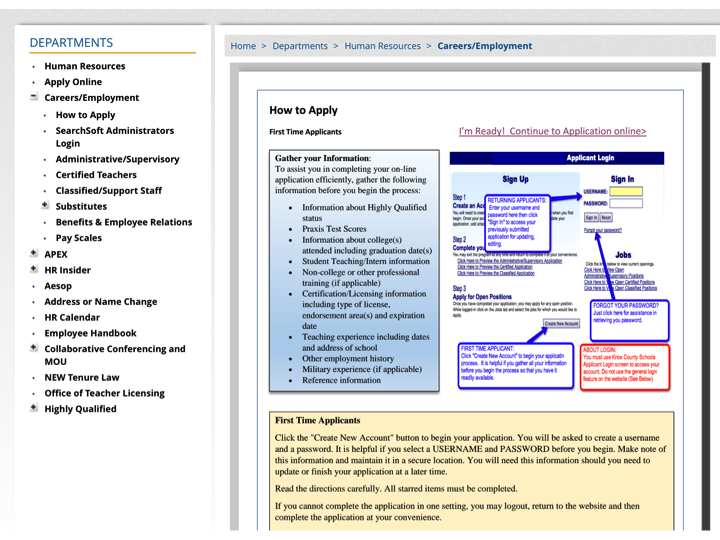Open Collaborative Conferencing and MOU link
The height and width of the screenshot is (540, 720).
115,355
